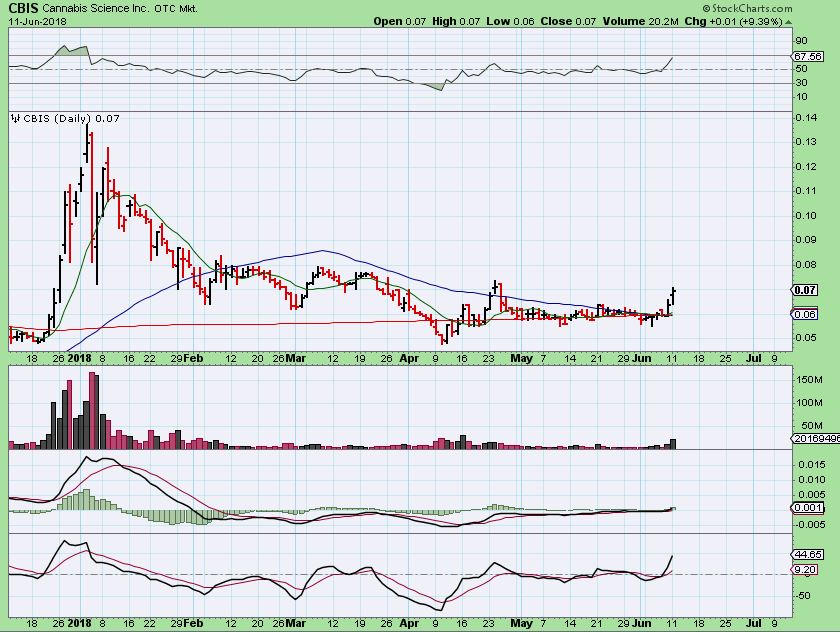Click the 'Mar' label on upper date axis
The height and width of the screenshot is (632, 840).
pyautogui.click(x=296, y=358)
